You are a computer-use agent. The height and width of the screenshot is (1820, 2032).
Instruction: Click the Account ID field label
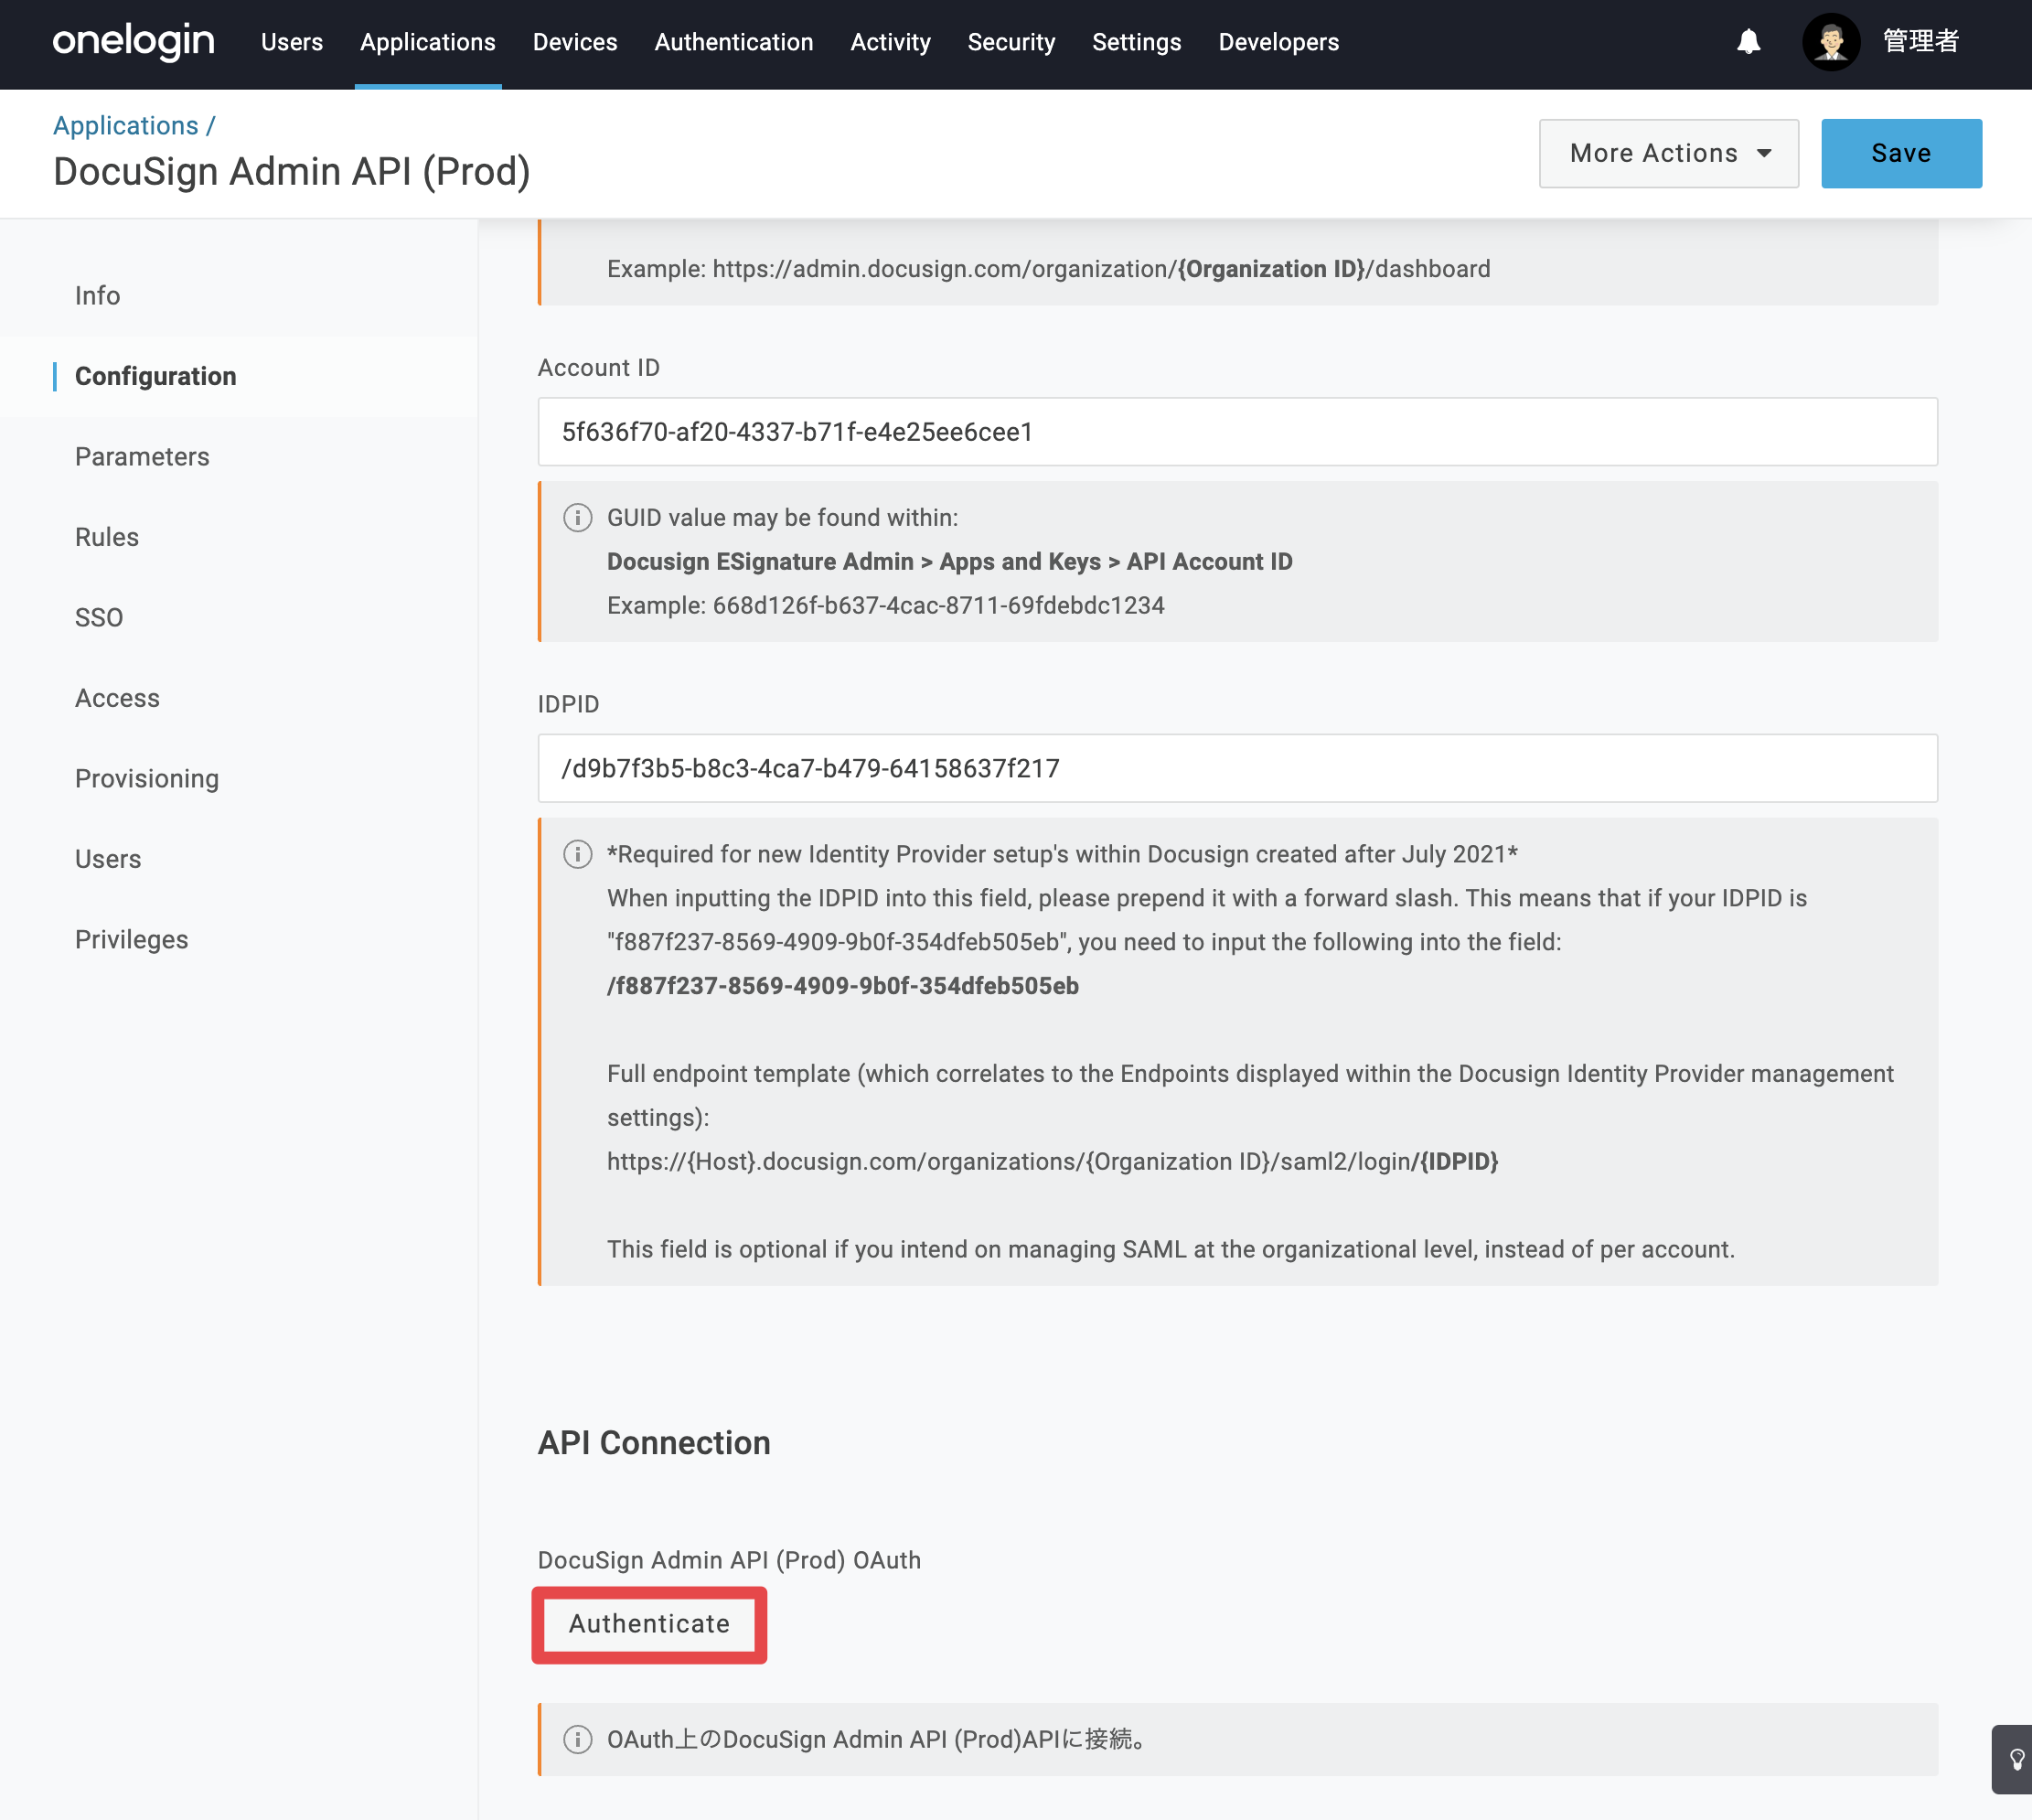[598, 368]
